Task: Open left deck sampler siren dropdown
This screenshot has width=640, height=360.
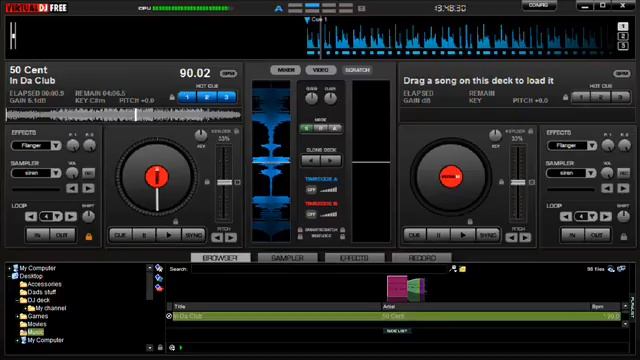Action: [56, 173]
